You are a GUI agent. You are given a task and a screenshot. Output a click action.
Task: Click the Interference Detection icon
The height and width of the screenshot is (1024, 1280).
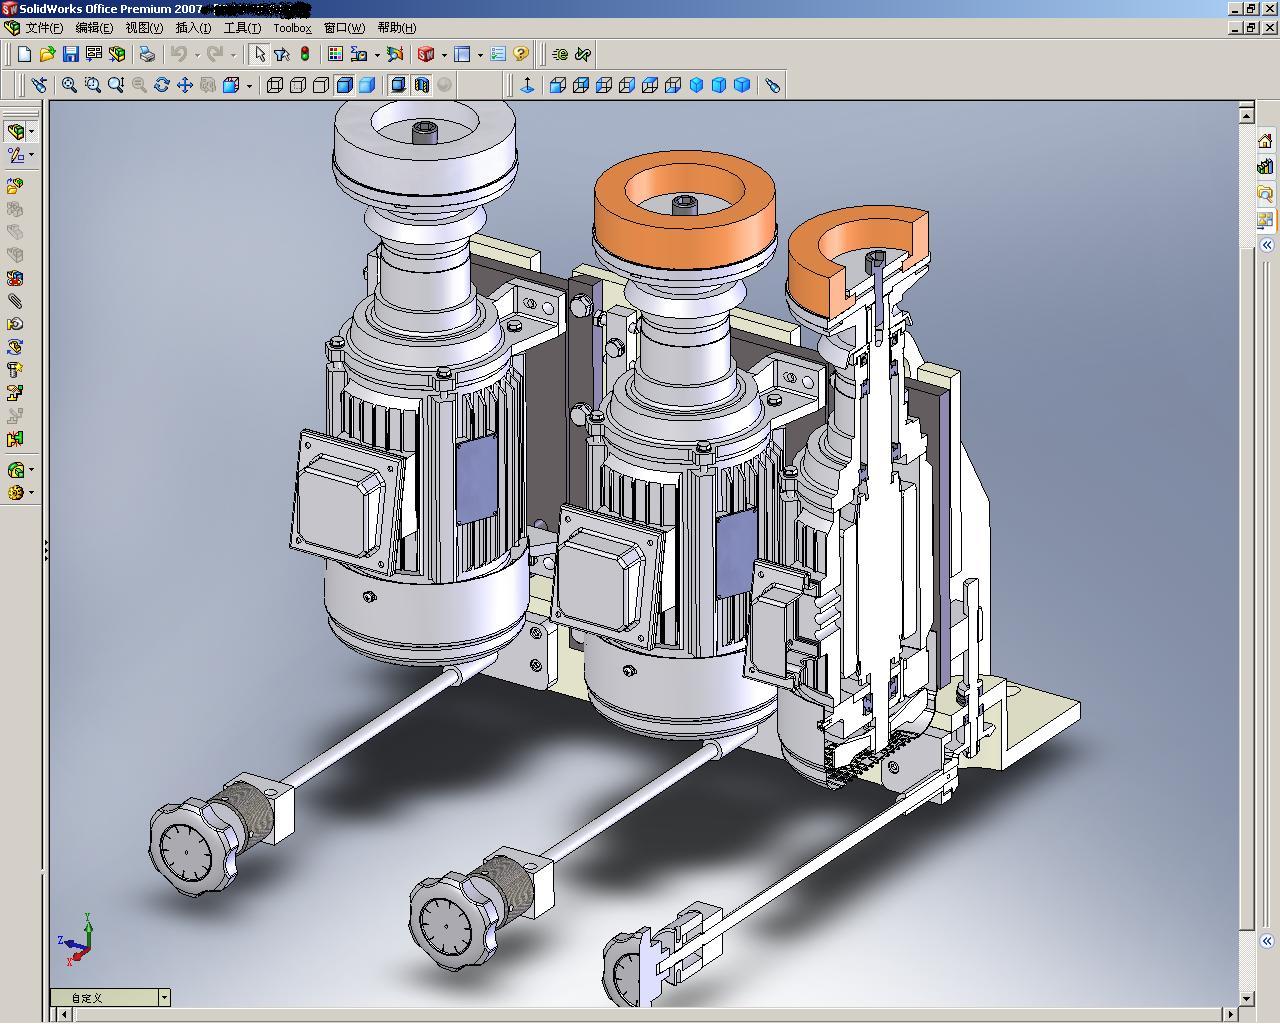[15, 438]
